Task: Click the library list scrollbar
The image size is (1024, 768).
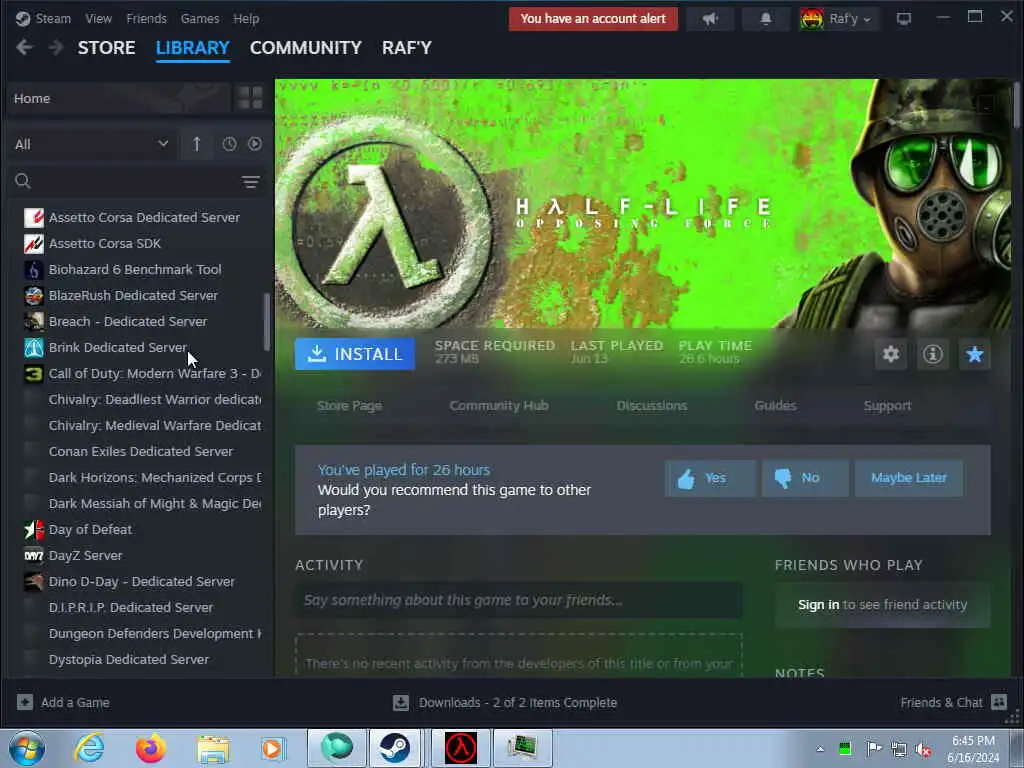Action: point(266,321)
